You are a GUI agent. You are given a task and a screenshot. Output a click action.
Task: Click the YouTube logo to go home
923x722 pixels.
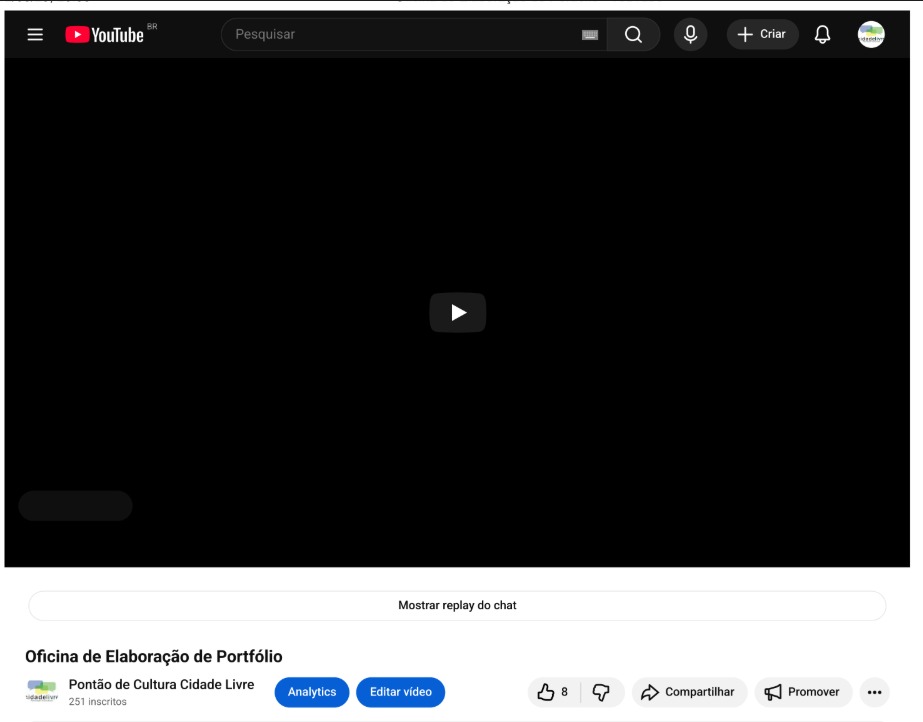[105, 35]
